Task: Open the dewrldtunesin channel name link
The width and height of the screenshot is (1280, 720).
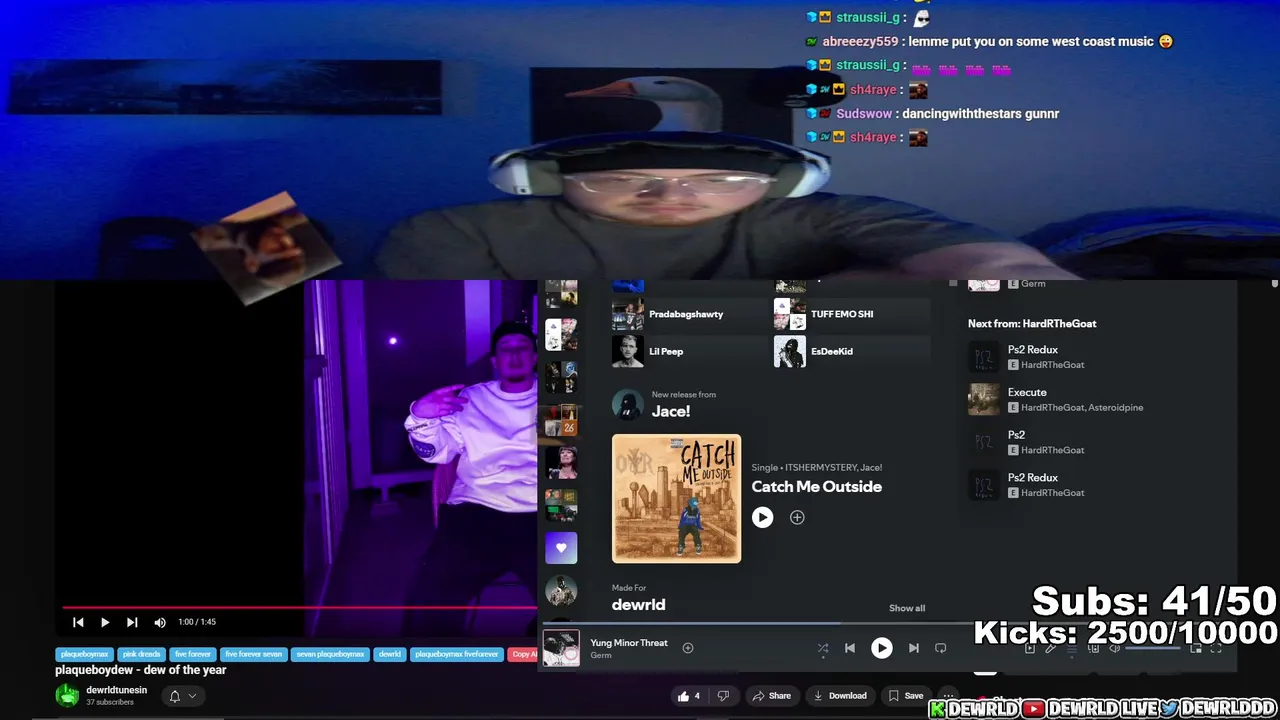Action: coord(116,690)
